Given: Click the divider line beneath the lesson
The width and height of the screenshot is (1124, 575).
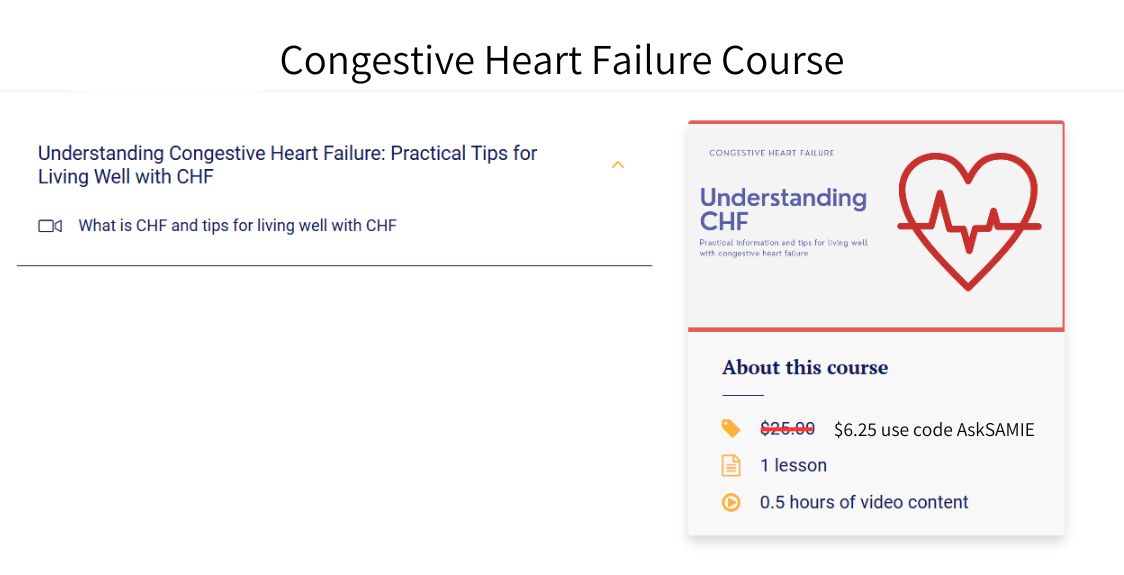Looking at the screenshot, I should pos(334,266).
